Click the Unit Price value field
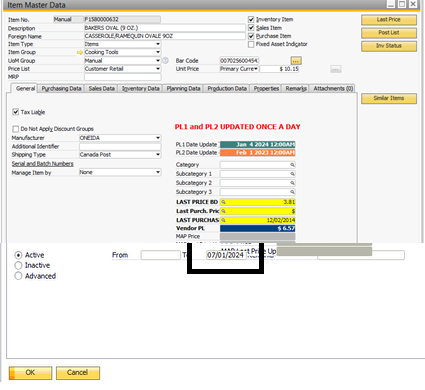Screen dimensions: 425x390 pos(279,69)
